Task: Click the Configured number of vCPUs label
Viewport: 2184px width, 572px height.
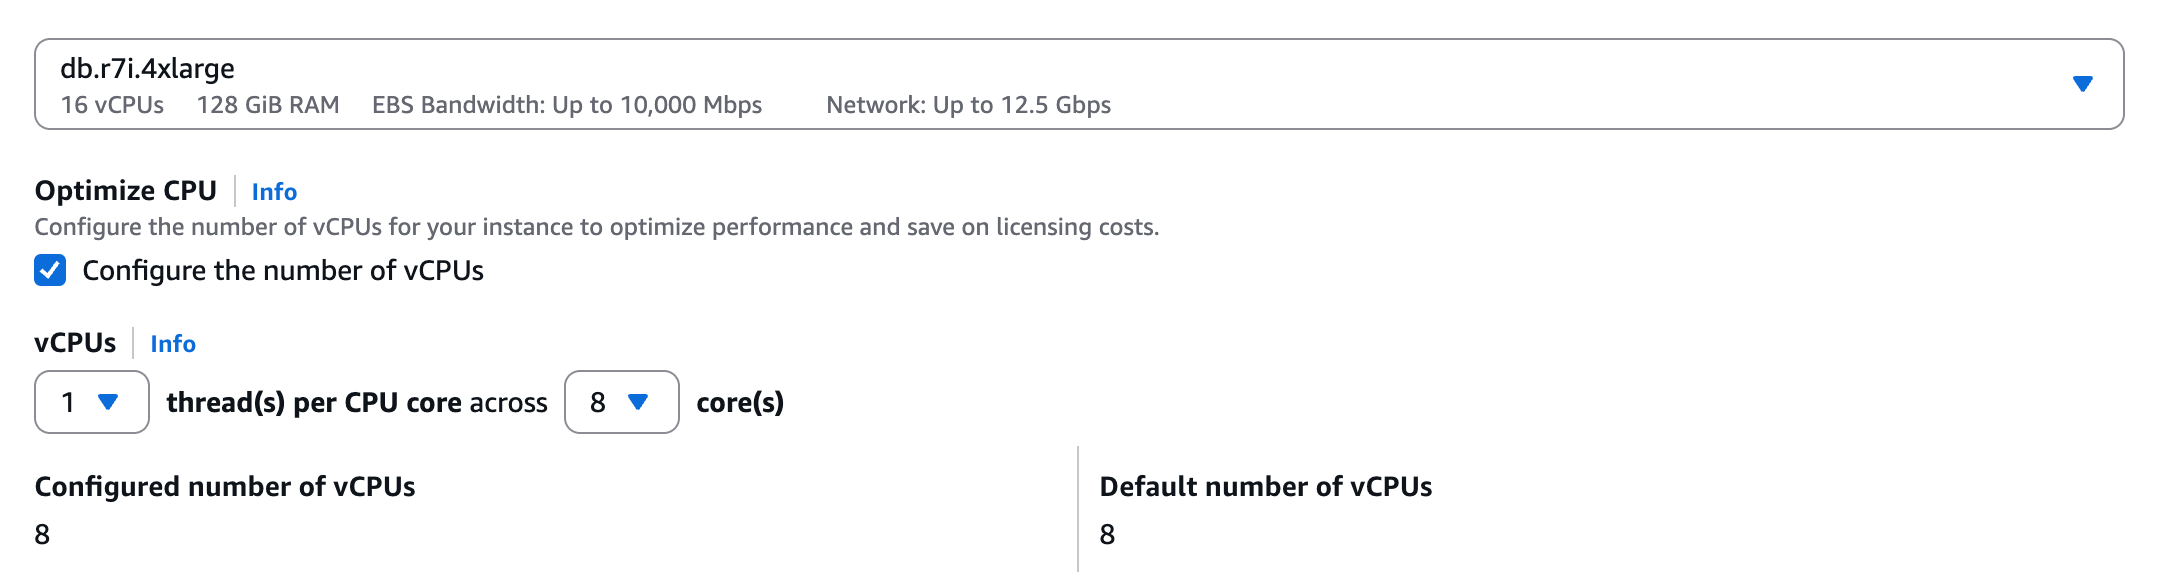Action: pos(225,486)
